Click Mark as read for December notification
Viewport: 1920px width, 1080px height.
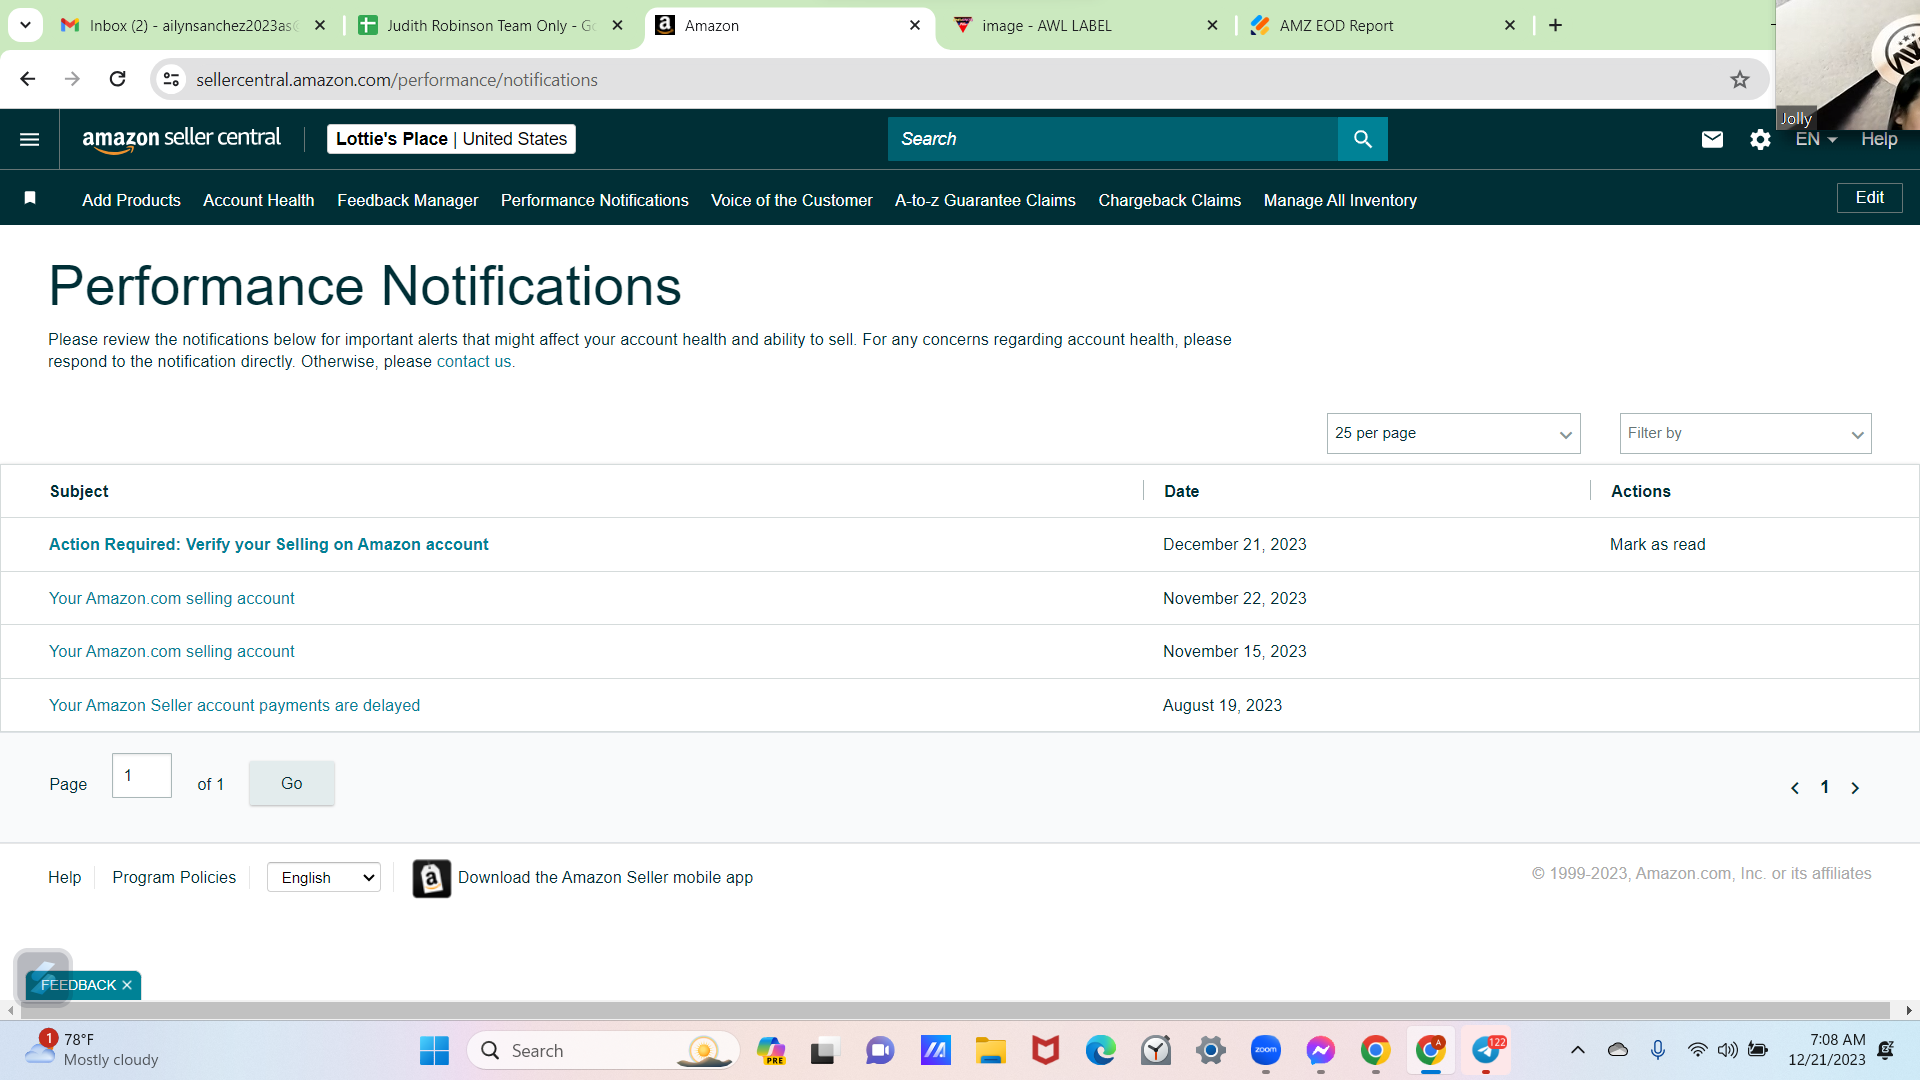click(x=1657, y=544)
